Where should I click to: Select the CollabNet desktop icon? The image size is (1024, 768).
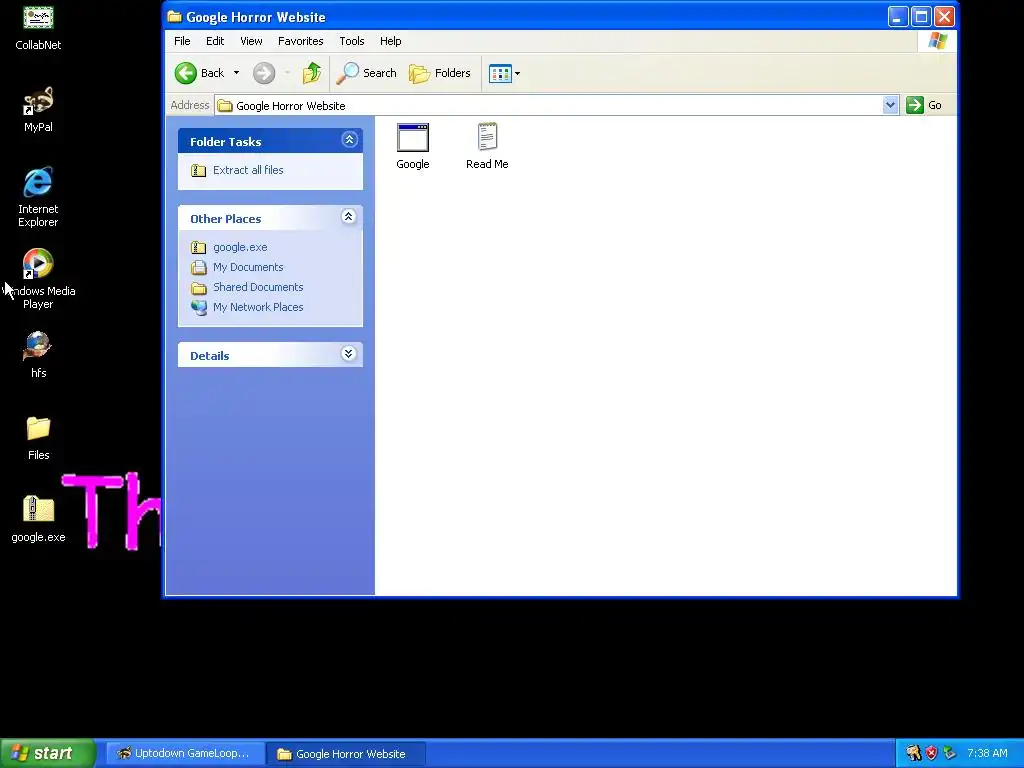(x=39, y=28)
